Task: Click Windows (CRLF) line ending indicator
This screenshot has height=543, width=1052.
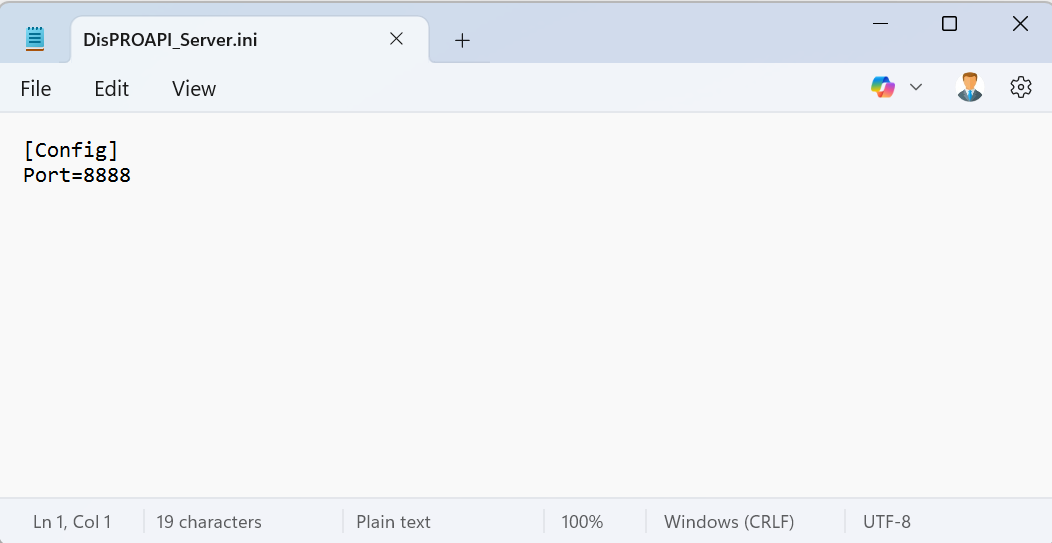Action: click(728, 522)
